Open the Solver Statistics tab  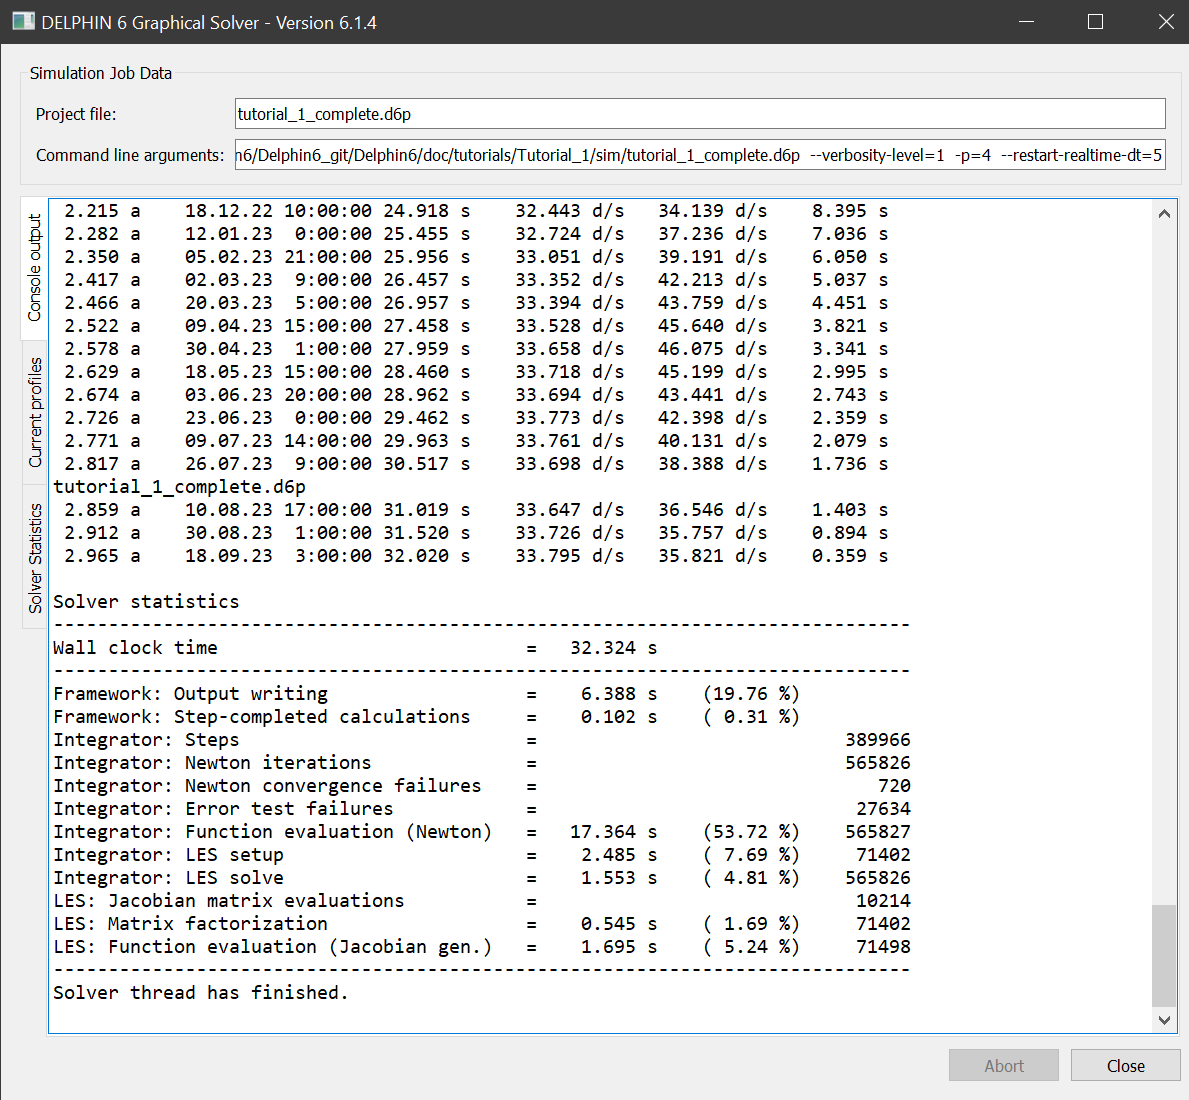point(34,558)
